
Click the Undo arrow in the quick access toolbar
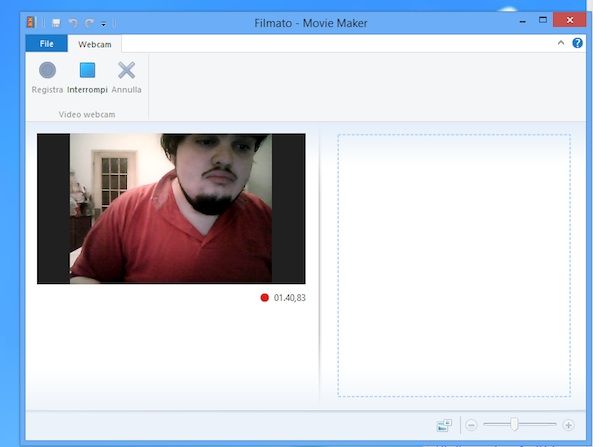72,22
